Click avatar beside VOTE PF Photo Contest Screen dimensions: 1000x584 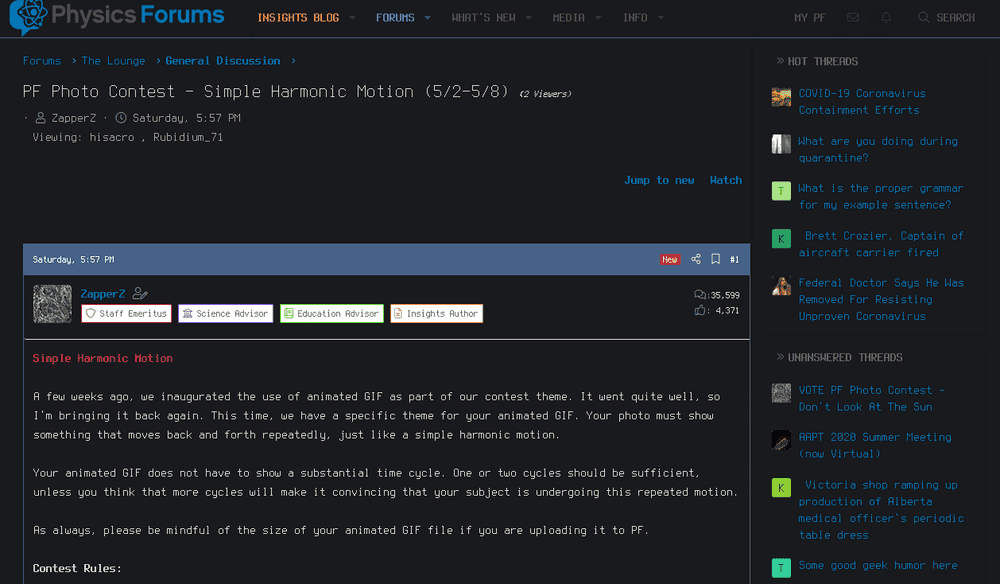click(x=781, y=393)
